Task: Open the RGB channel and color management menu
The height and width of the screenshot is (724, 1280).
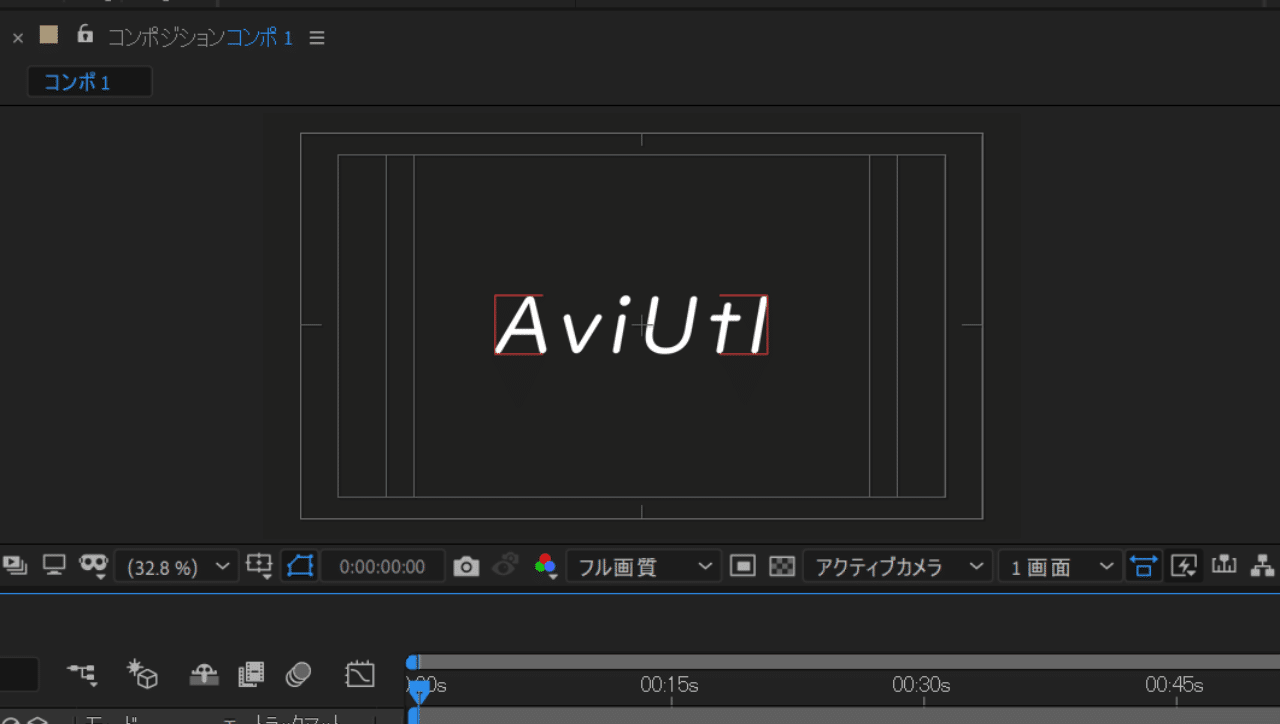Action: [546, 567]
